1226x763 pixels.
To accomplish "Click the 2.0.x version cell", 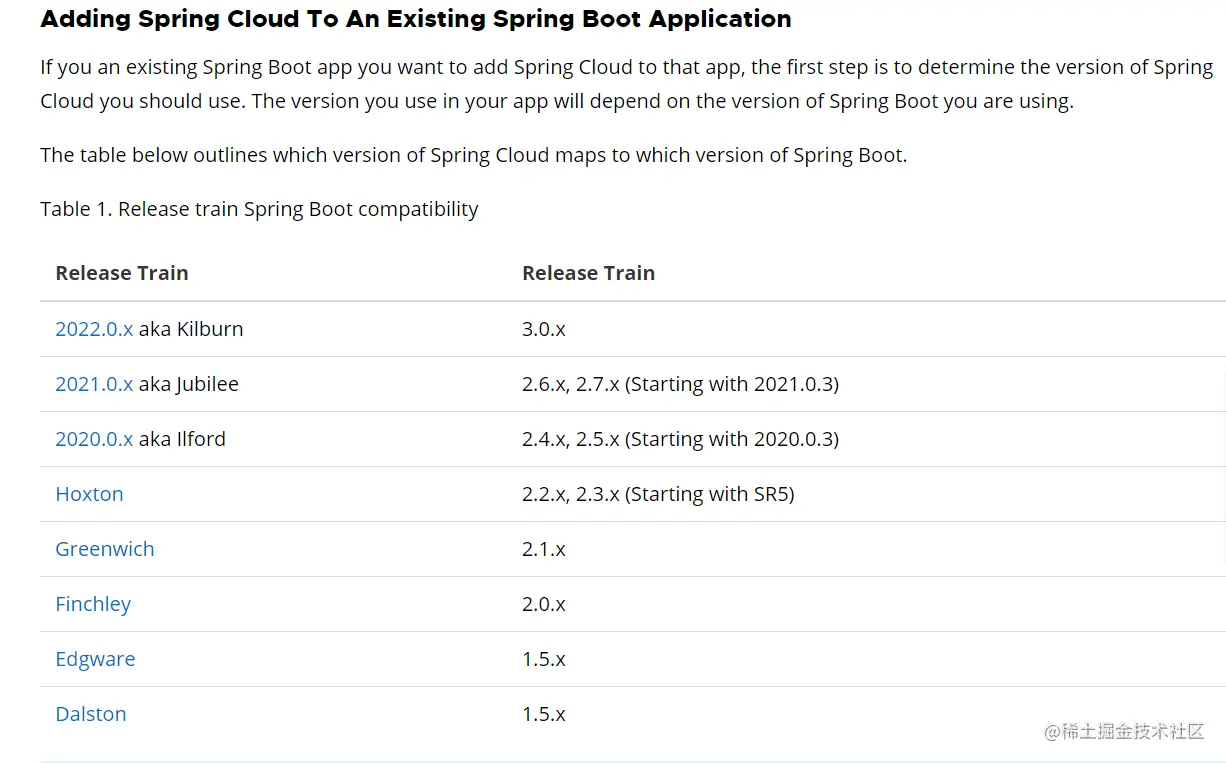I will pyautogui.click(x=544, y=604).
